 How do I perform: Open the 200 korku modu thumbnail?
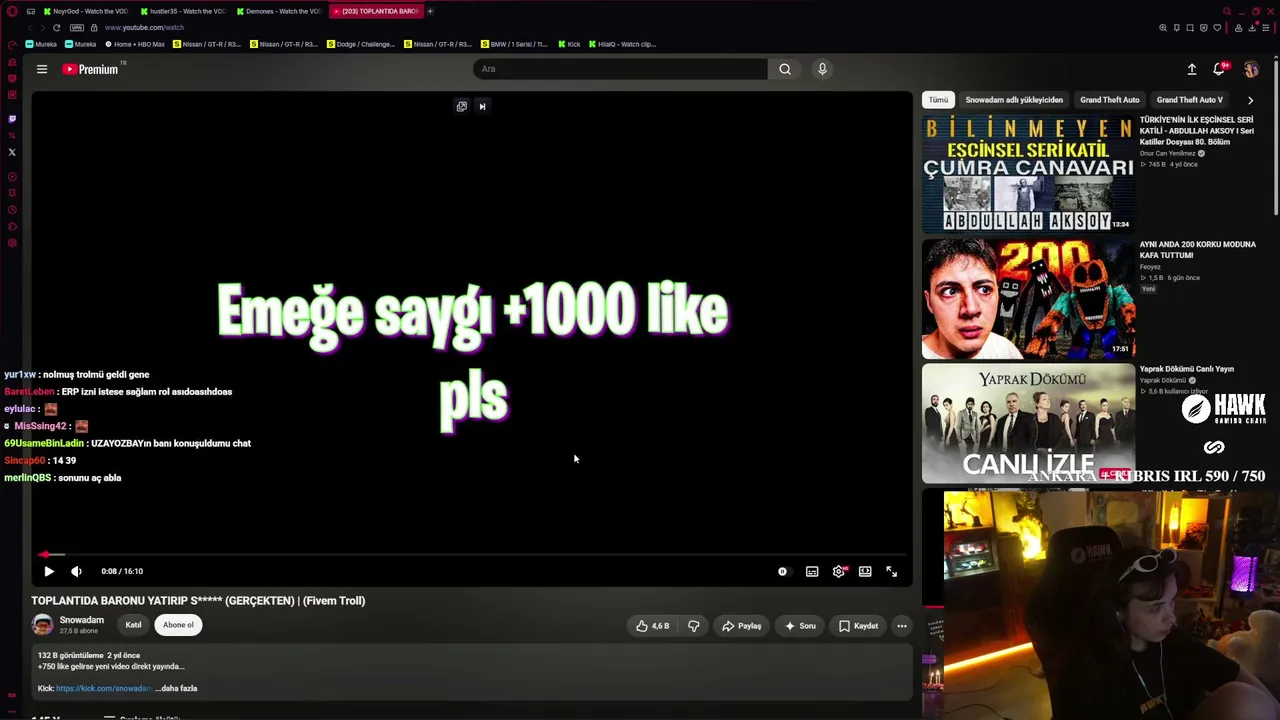[x=1028, y=299]
